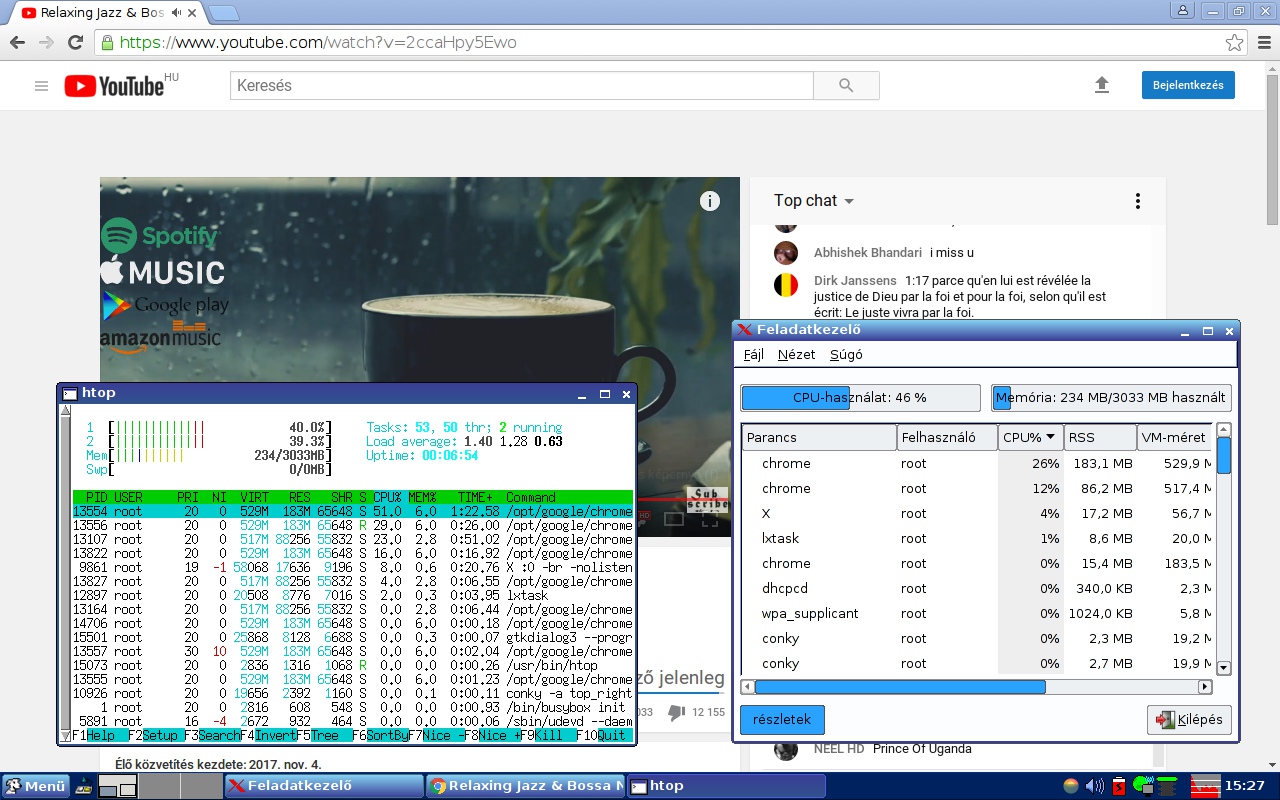Select the dhcpcd process row
The image size is (1280, 800).
tap(978, 588)
